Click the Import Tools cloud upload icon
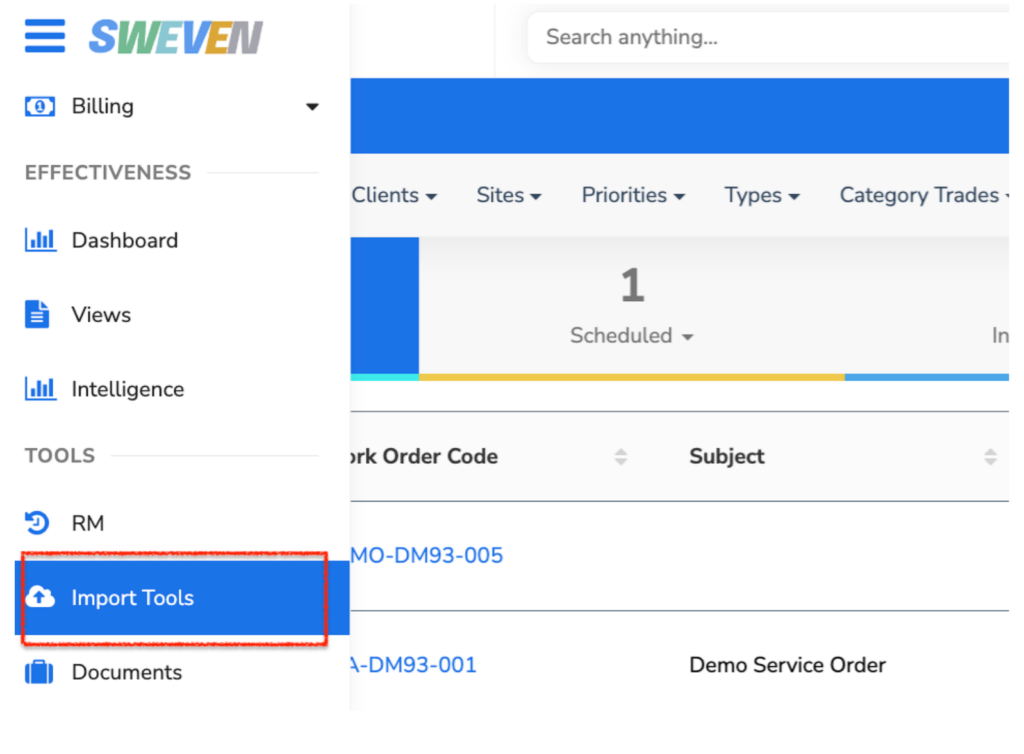Screen dimensions: 1024x754 (x=40, y=597)
